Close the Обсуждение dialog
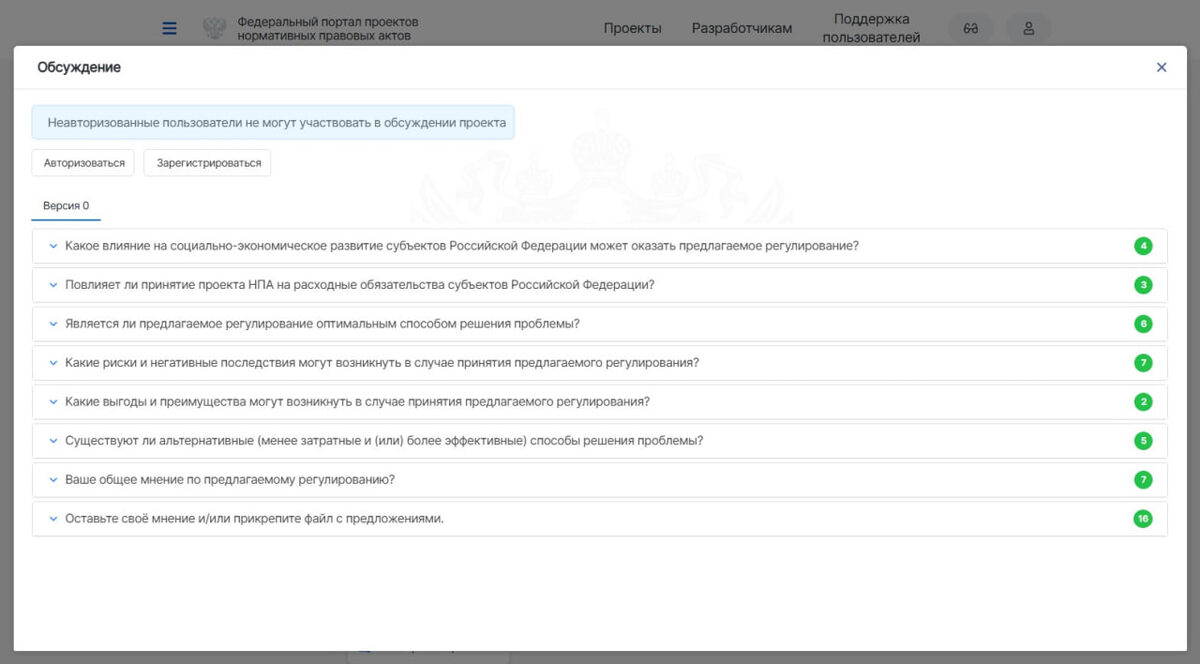1200x664 pixels. click(1161, 67)
